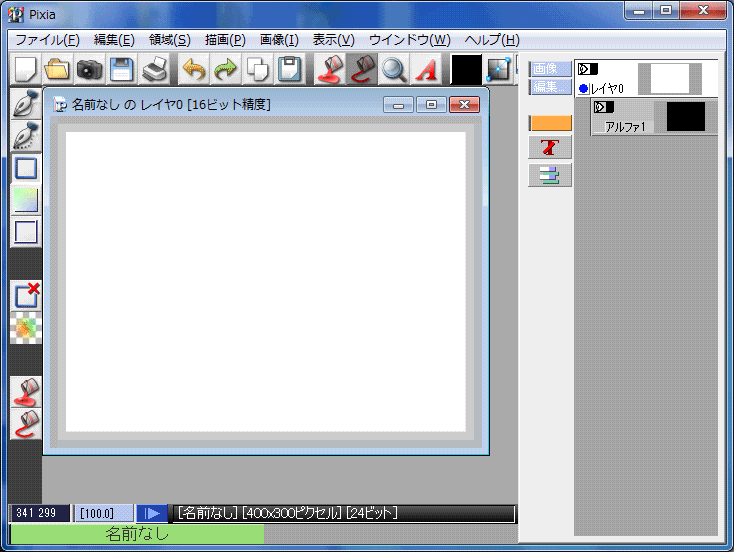
Task: Click the 341 299 coordinate display
Action: tap(39, 513)
